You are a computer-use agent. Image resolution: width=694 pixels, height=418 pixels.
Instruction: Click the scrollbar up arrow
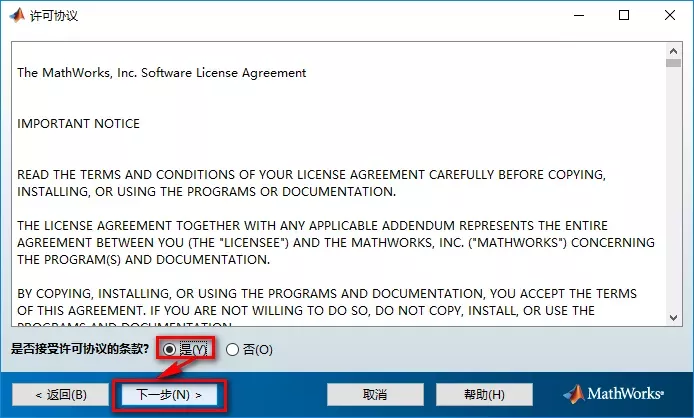673,49
